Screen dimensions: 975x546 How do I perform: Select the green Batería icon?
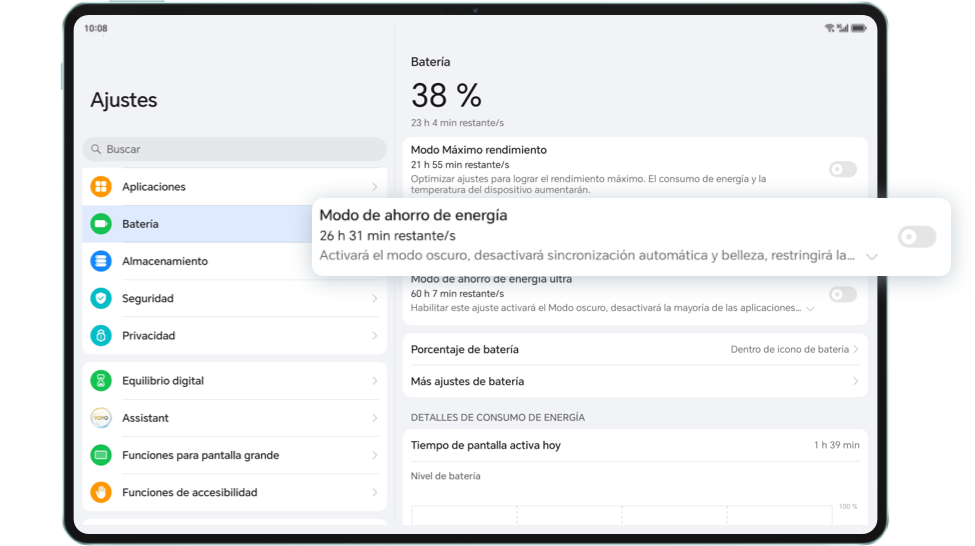click(101, 224)
